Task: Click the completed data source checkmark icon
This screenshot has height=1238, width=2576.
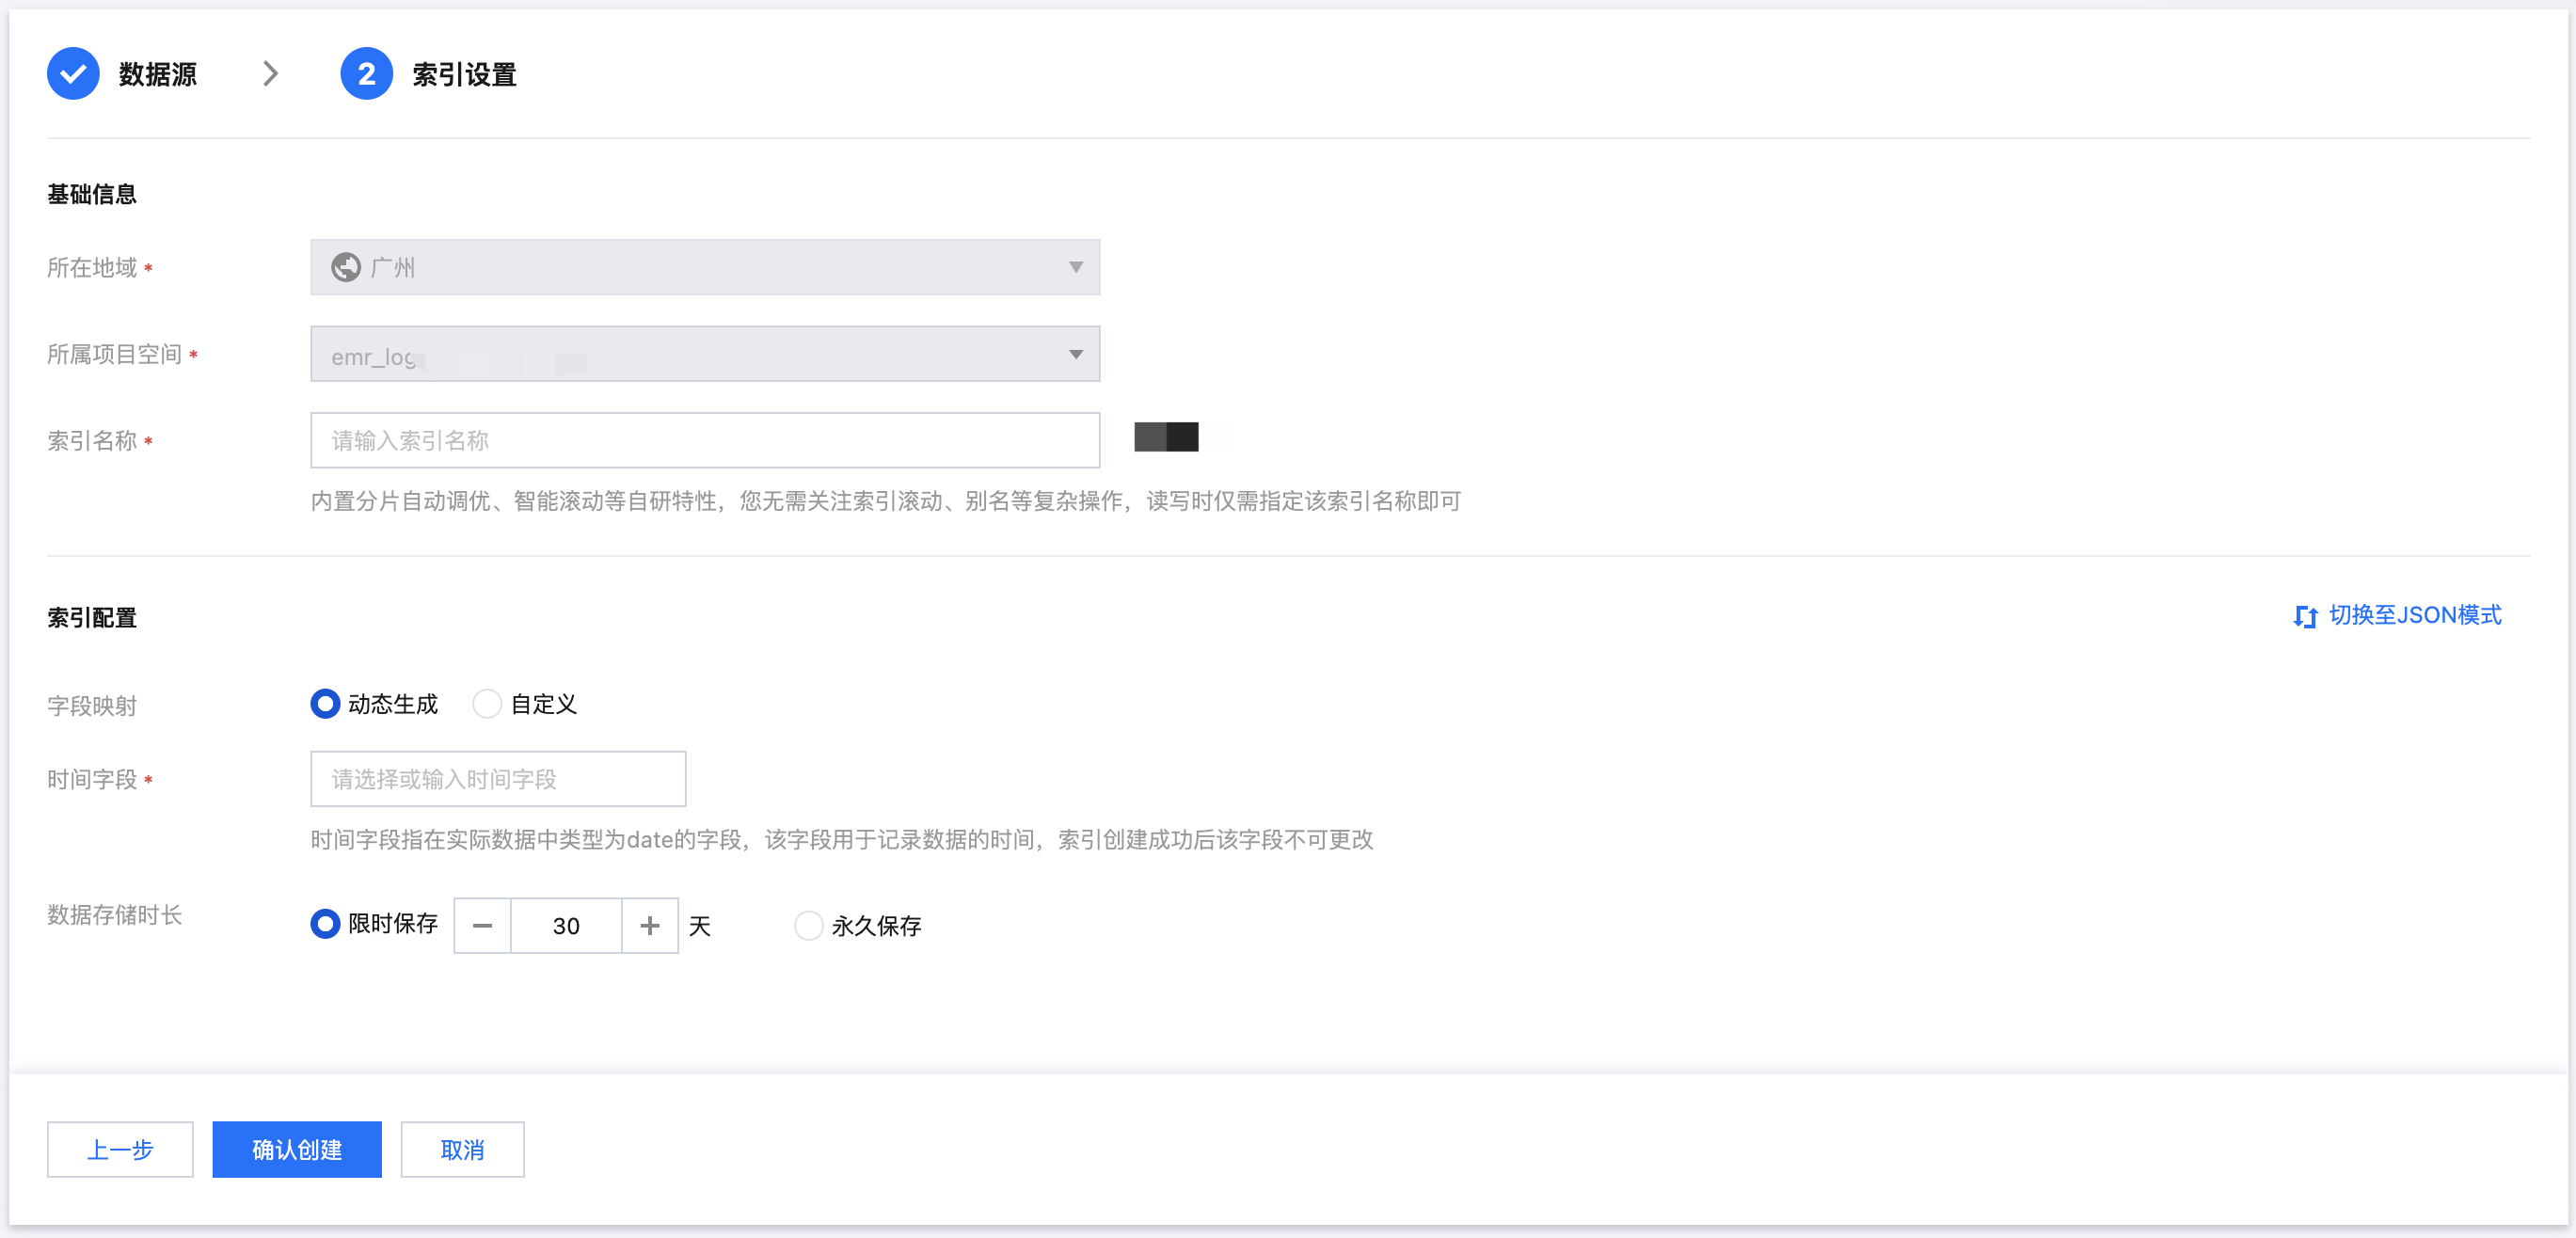Action: (x=73, y=74)
